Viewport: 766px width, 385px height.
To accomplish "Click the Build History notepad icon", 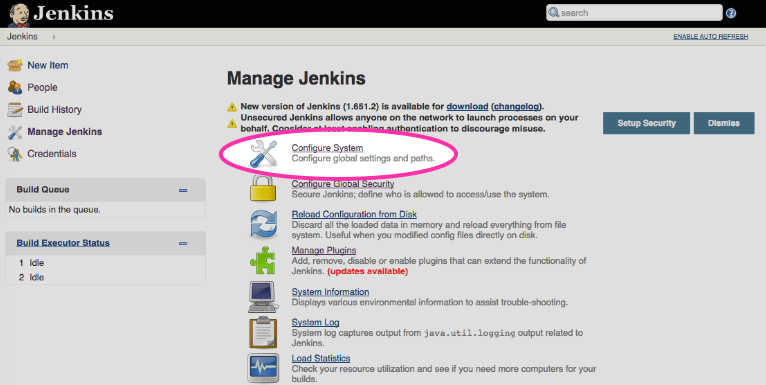I will 15,109.
